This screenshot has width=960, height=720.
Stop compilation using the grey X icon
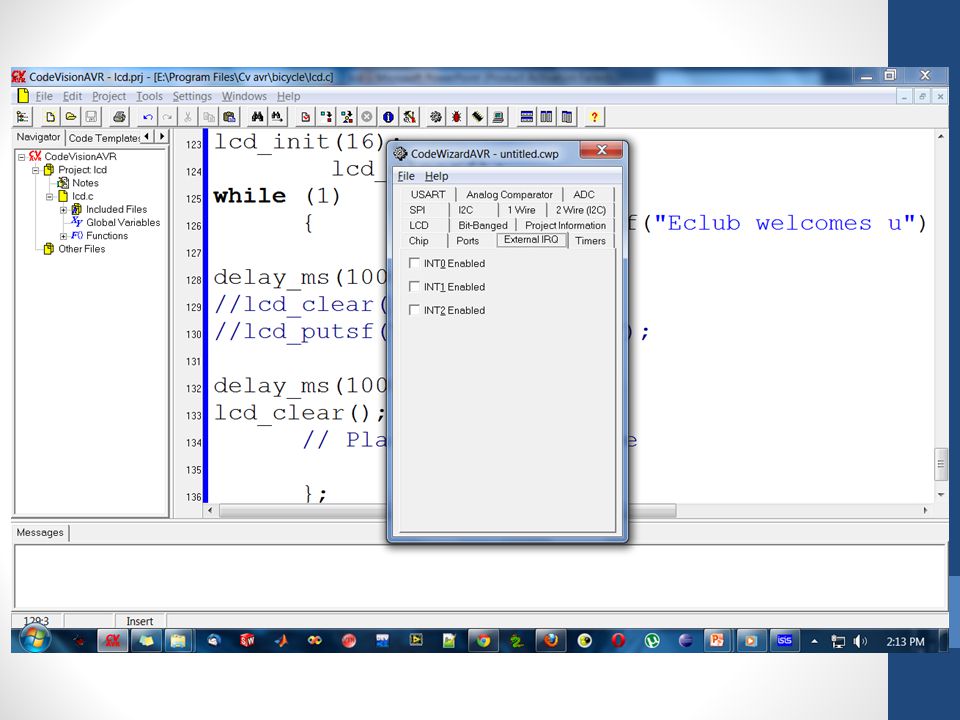tap(367, 116)
